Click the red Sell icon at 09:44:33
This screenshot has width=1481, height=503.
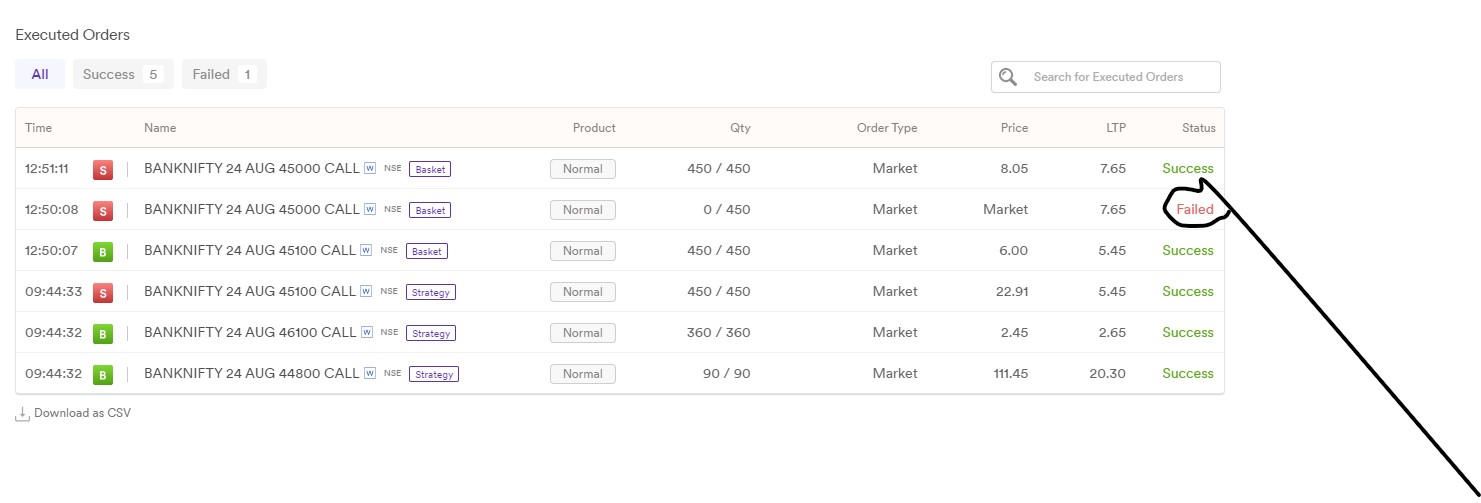point(103,293)
